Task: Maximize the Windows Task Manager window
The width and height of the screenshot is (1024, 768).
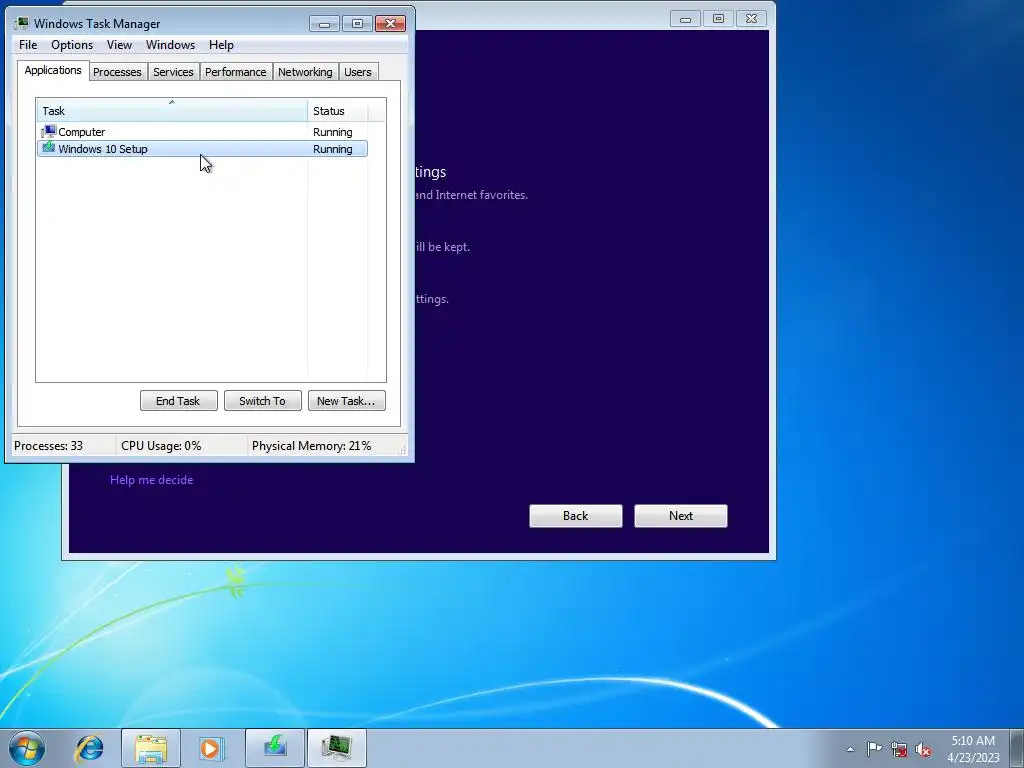Action: 357,24
